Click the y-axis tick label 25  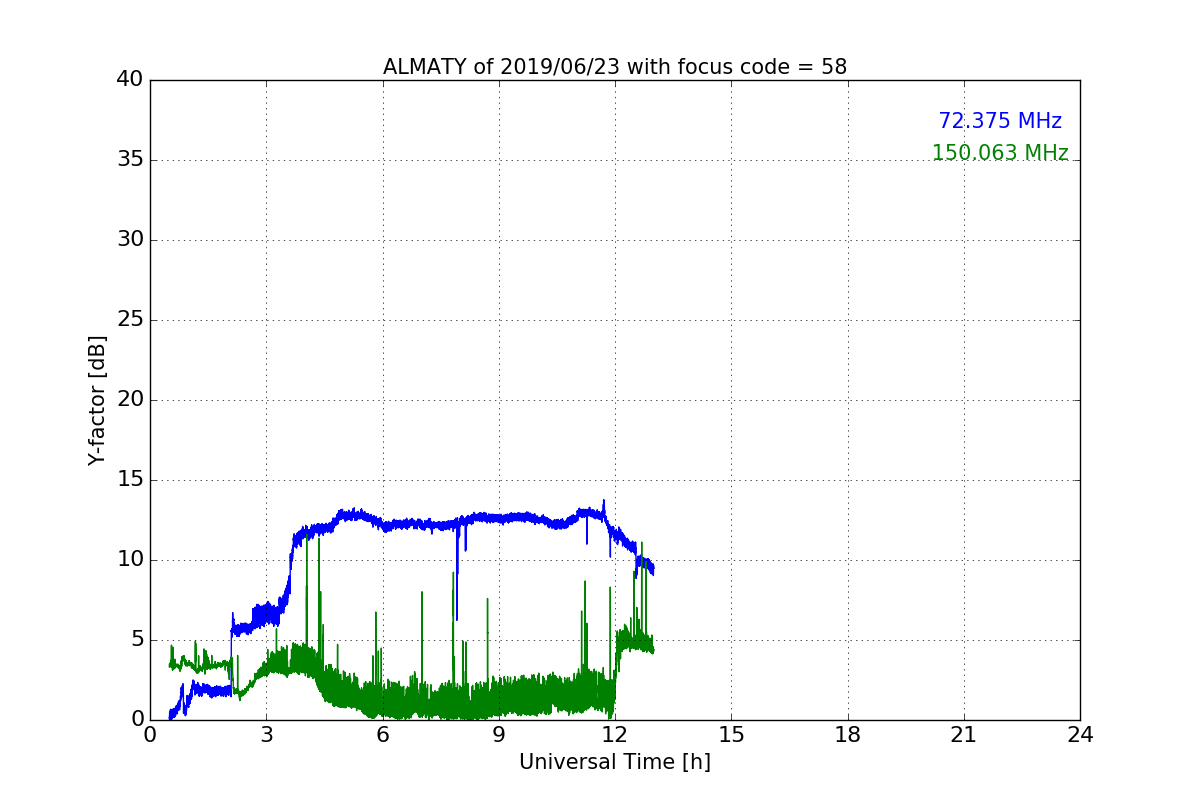pyautogui.click(x=130, y=320)
